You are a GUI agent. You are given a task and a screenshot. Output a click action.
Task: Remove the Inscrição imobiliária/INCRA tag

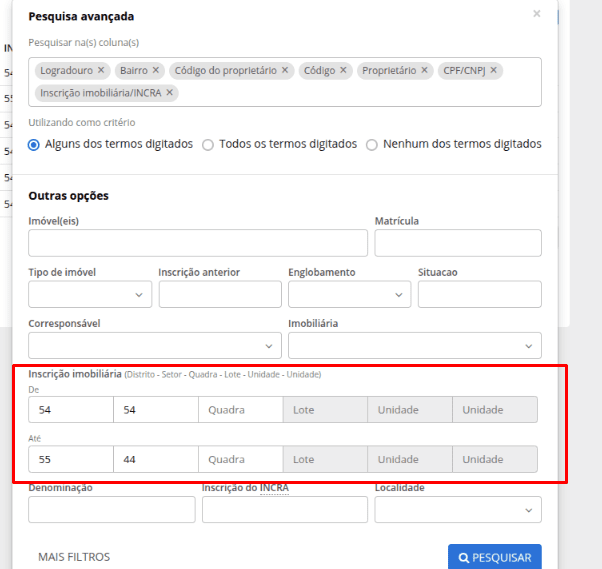(x=170, y=93)
